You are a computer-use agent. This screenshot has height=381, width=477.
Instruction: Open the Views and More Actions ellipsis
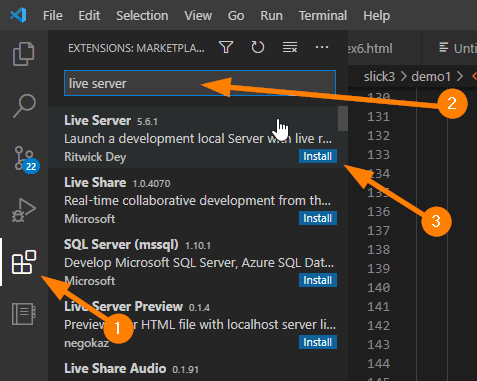322,48
